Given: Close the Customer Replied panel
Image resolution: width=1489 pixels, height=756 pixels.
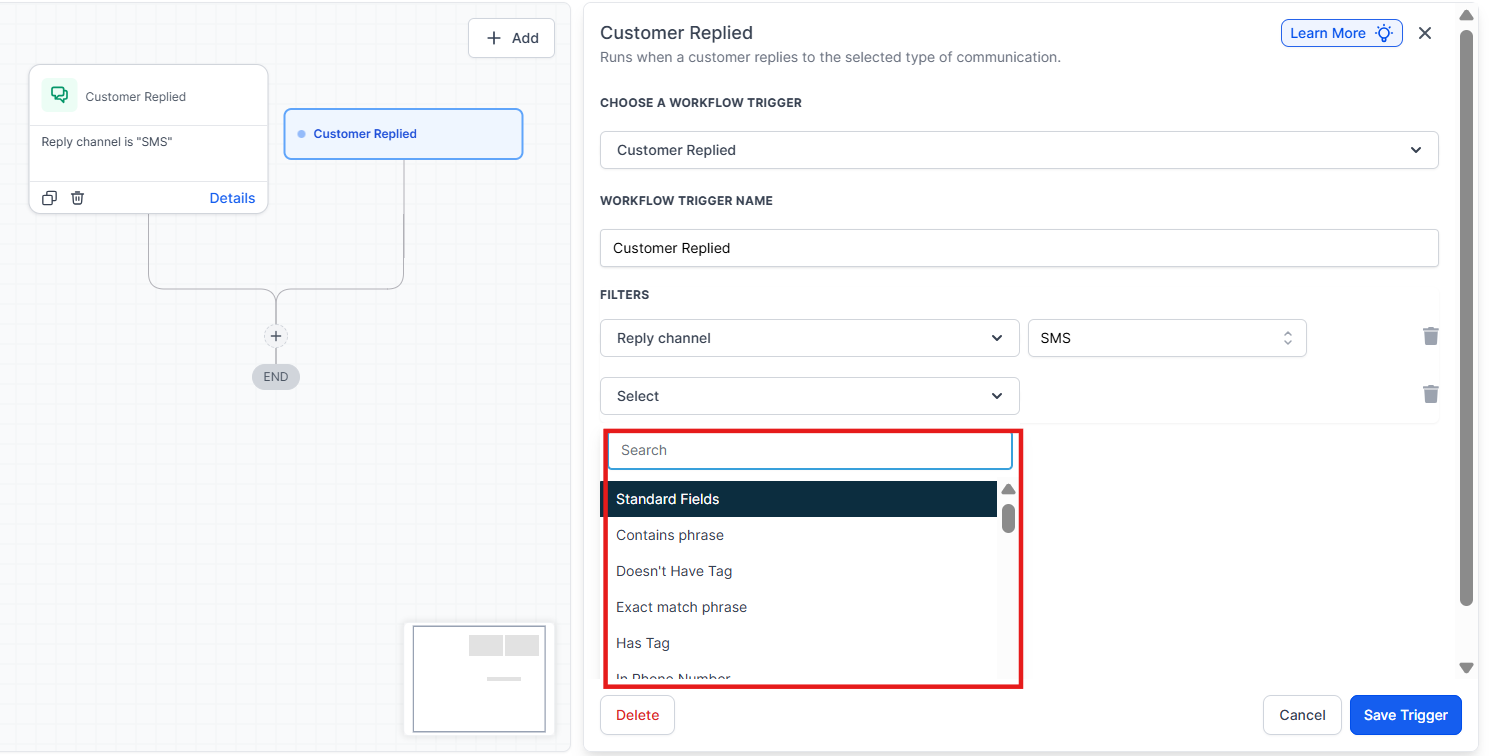Looking at the screenshot, I should pos(1425,33).
